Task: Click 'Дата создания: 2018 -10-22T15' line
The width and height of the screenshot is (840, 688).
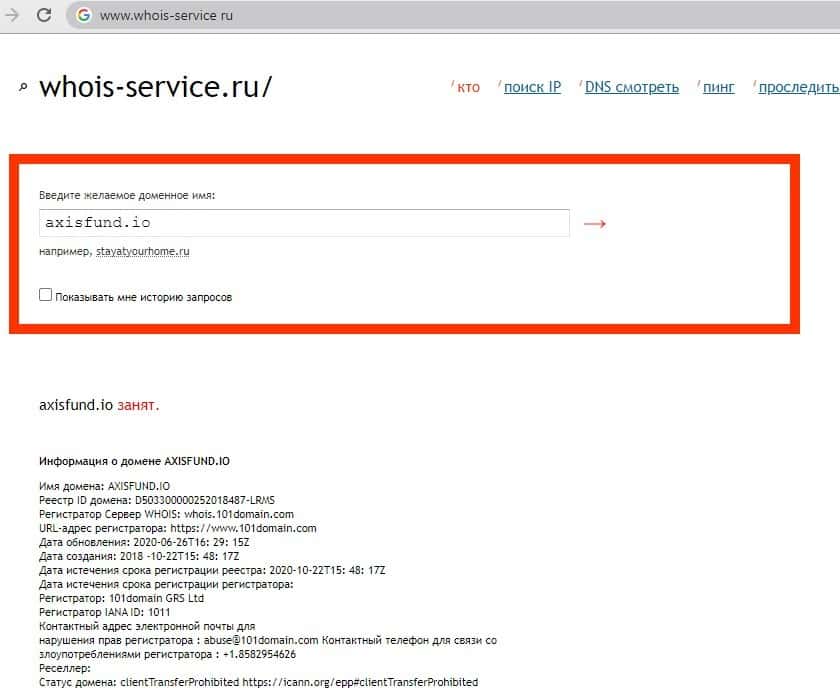Action: coord(139,556)
